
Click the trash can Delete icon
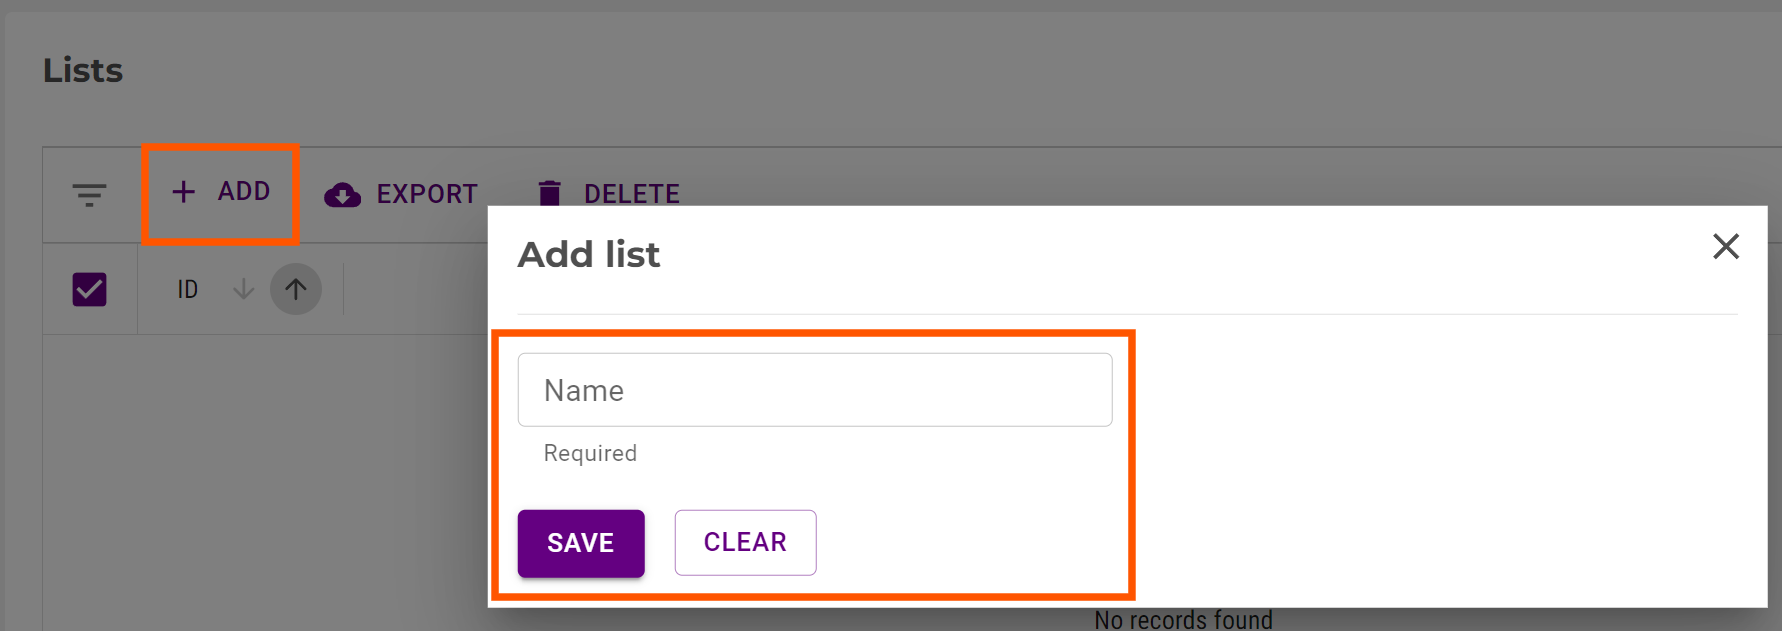549,193
